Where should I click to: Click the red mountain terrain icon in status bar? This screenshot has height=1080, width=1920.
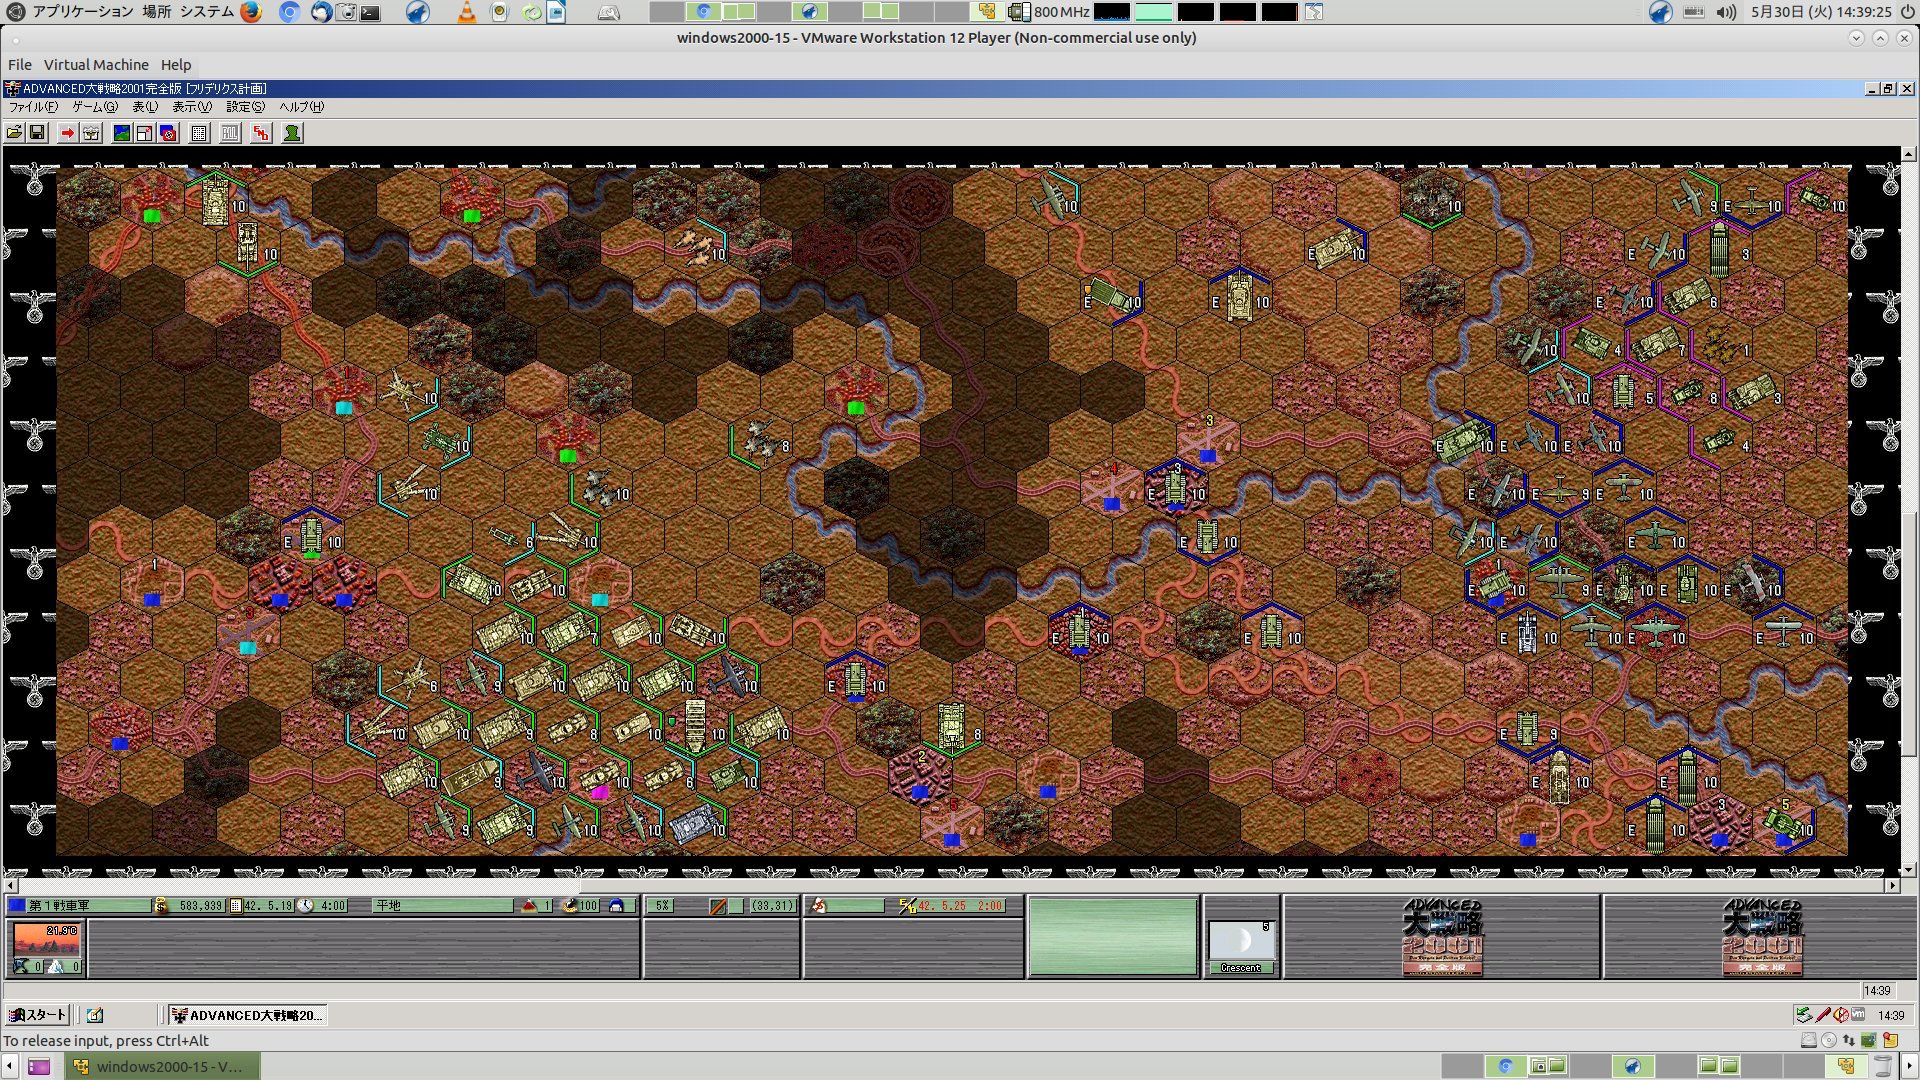[530, 906]
